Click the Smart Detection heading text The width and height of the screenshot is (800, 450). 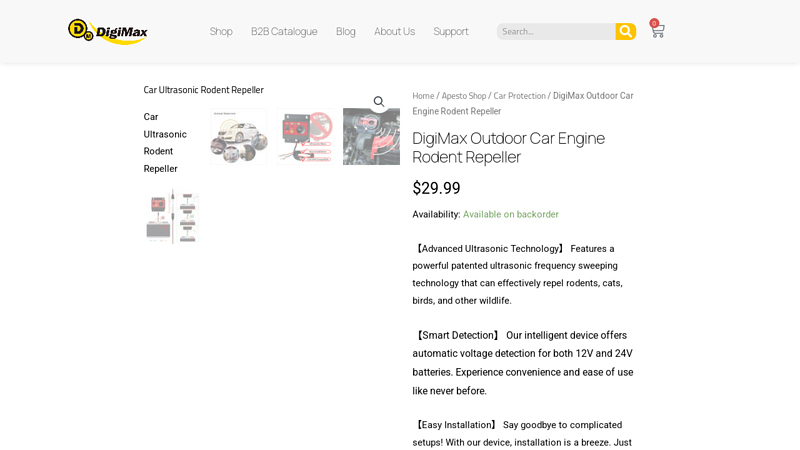(458, 335)
